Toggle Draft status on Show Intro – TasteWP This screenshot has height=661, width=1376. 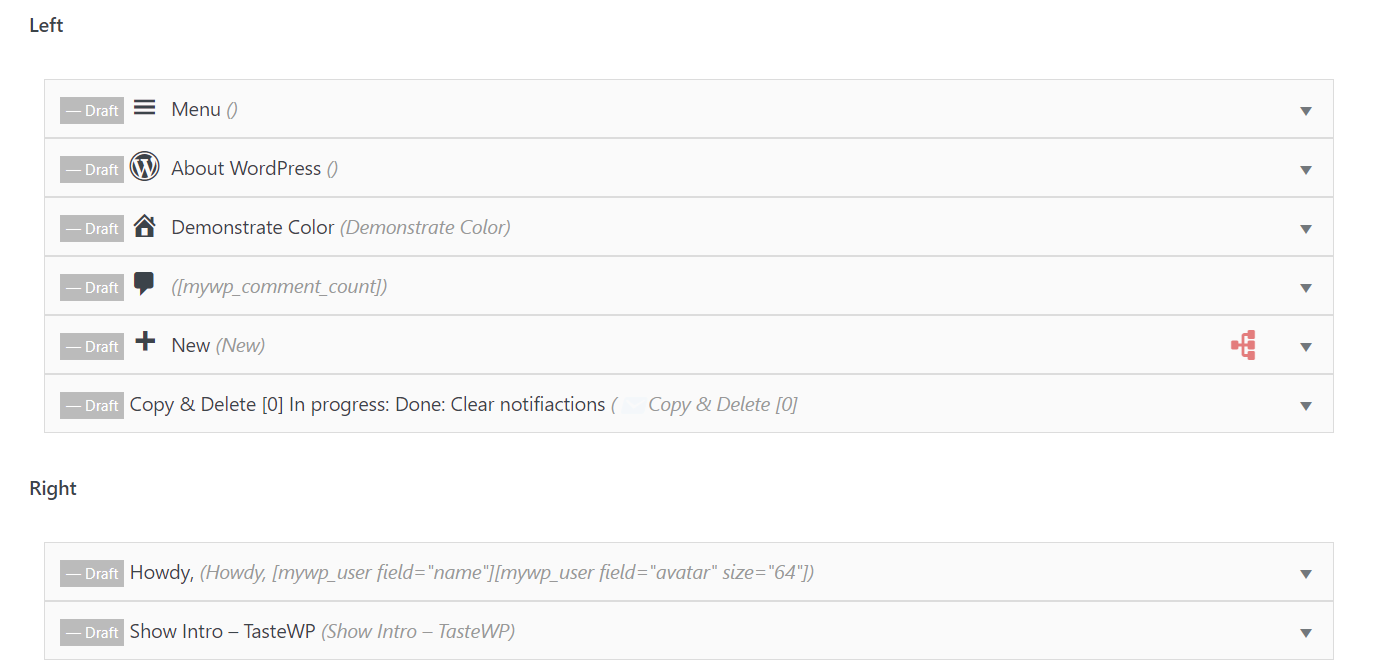pyautogui.click(x=91, y=632)
